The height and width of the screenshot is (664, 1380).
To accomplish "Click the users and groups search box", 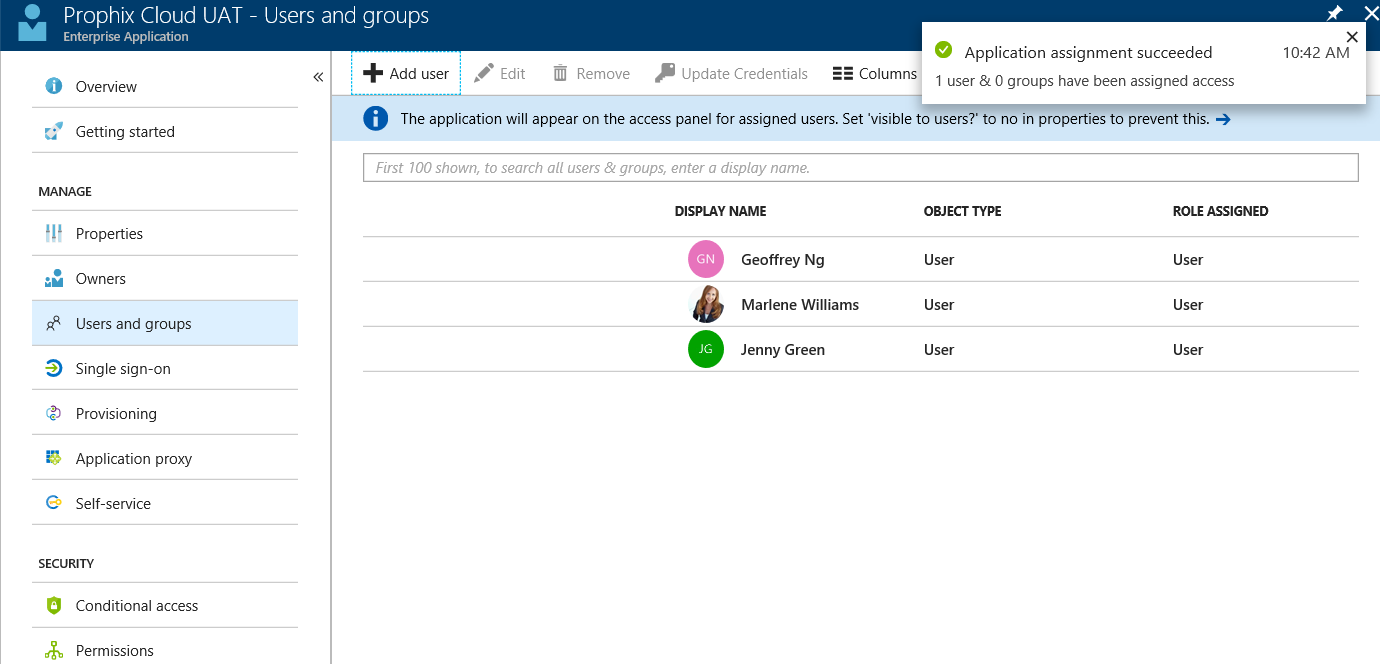I will (x=860, y=167).
